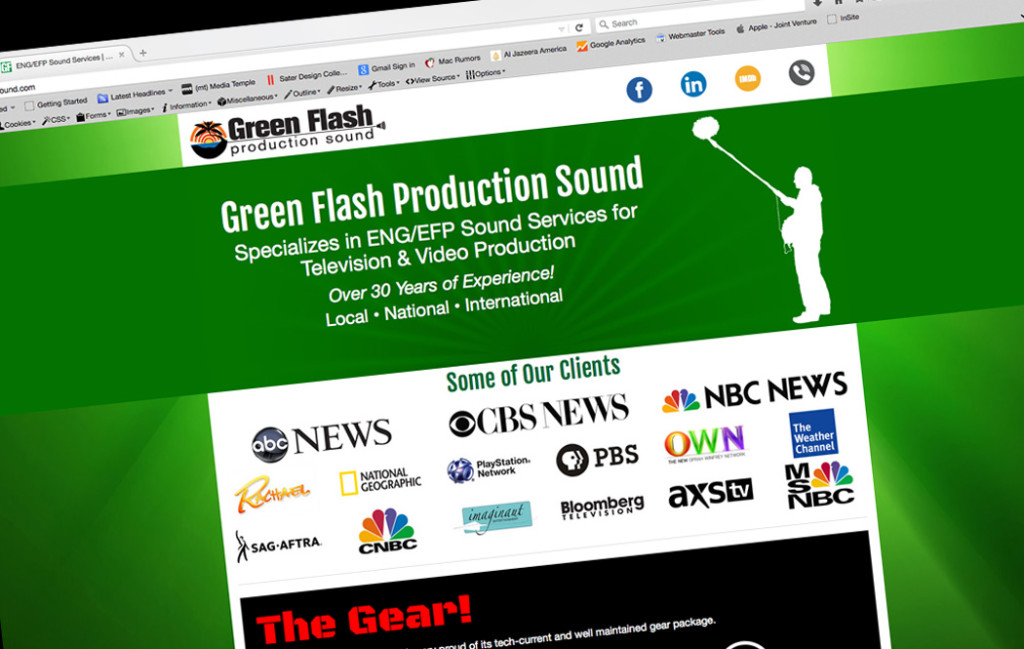The width and height of the screenshot is (1024, 649).
Task: Click the CBS News client logo
Action: tap(539, 414)
